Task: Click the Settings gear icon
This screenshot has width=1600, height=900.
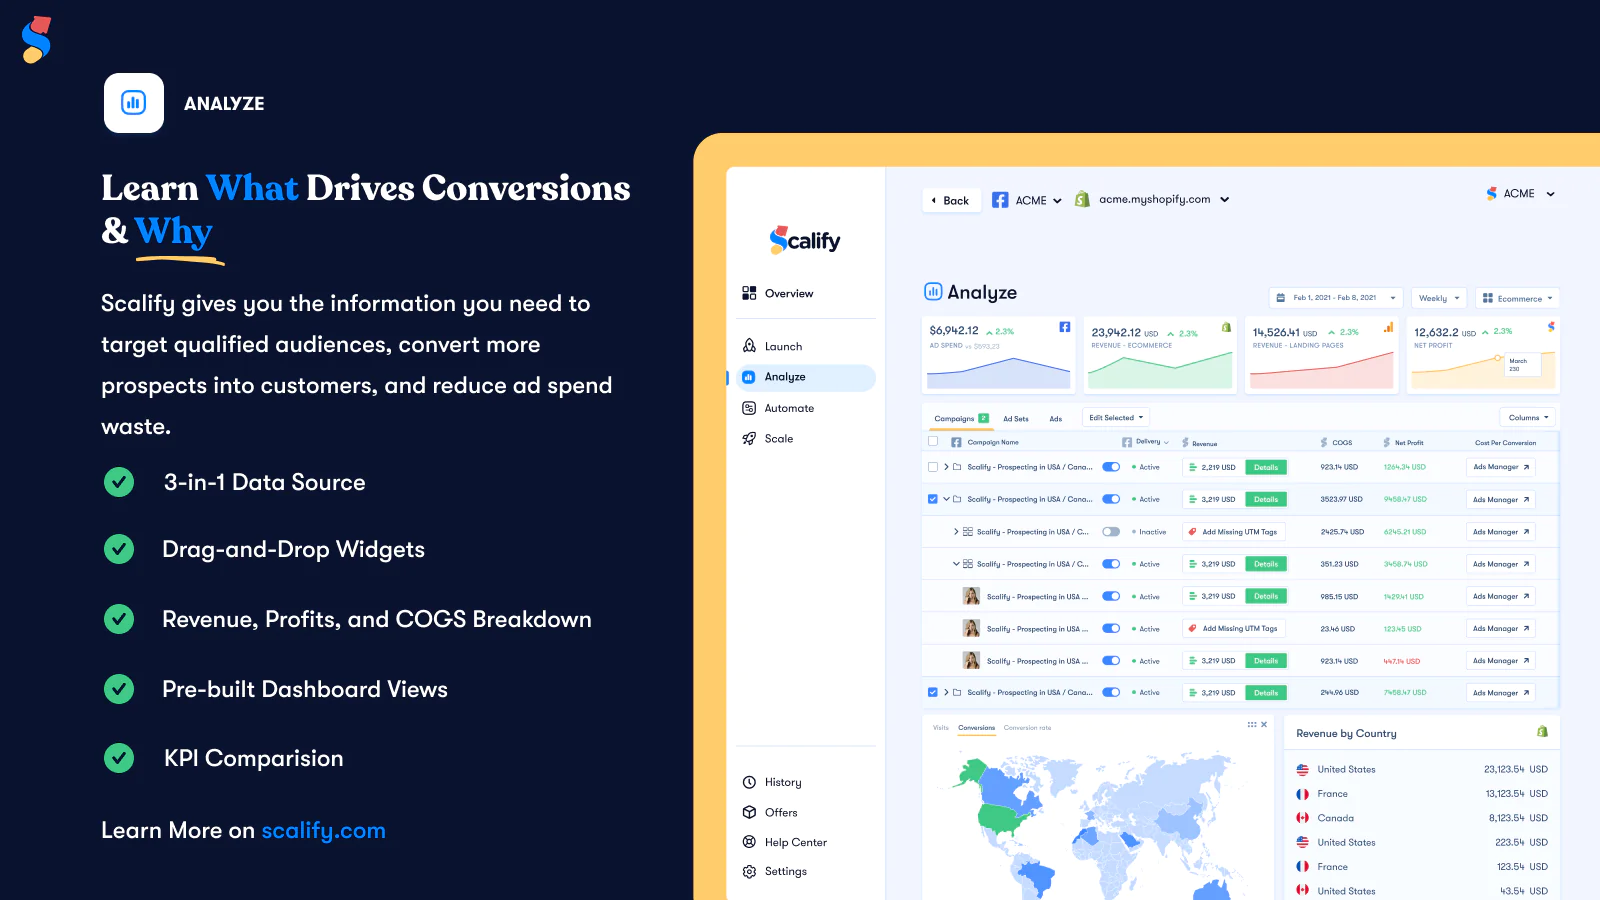Action: click(x=749, y=871)
